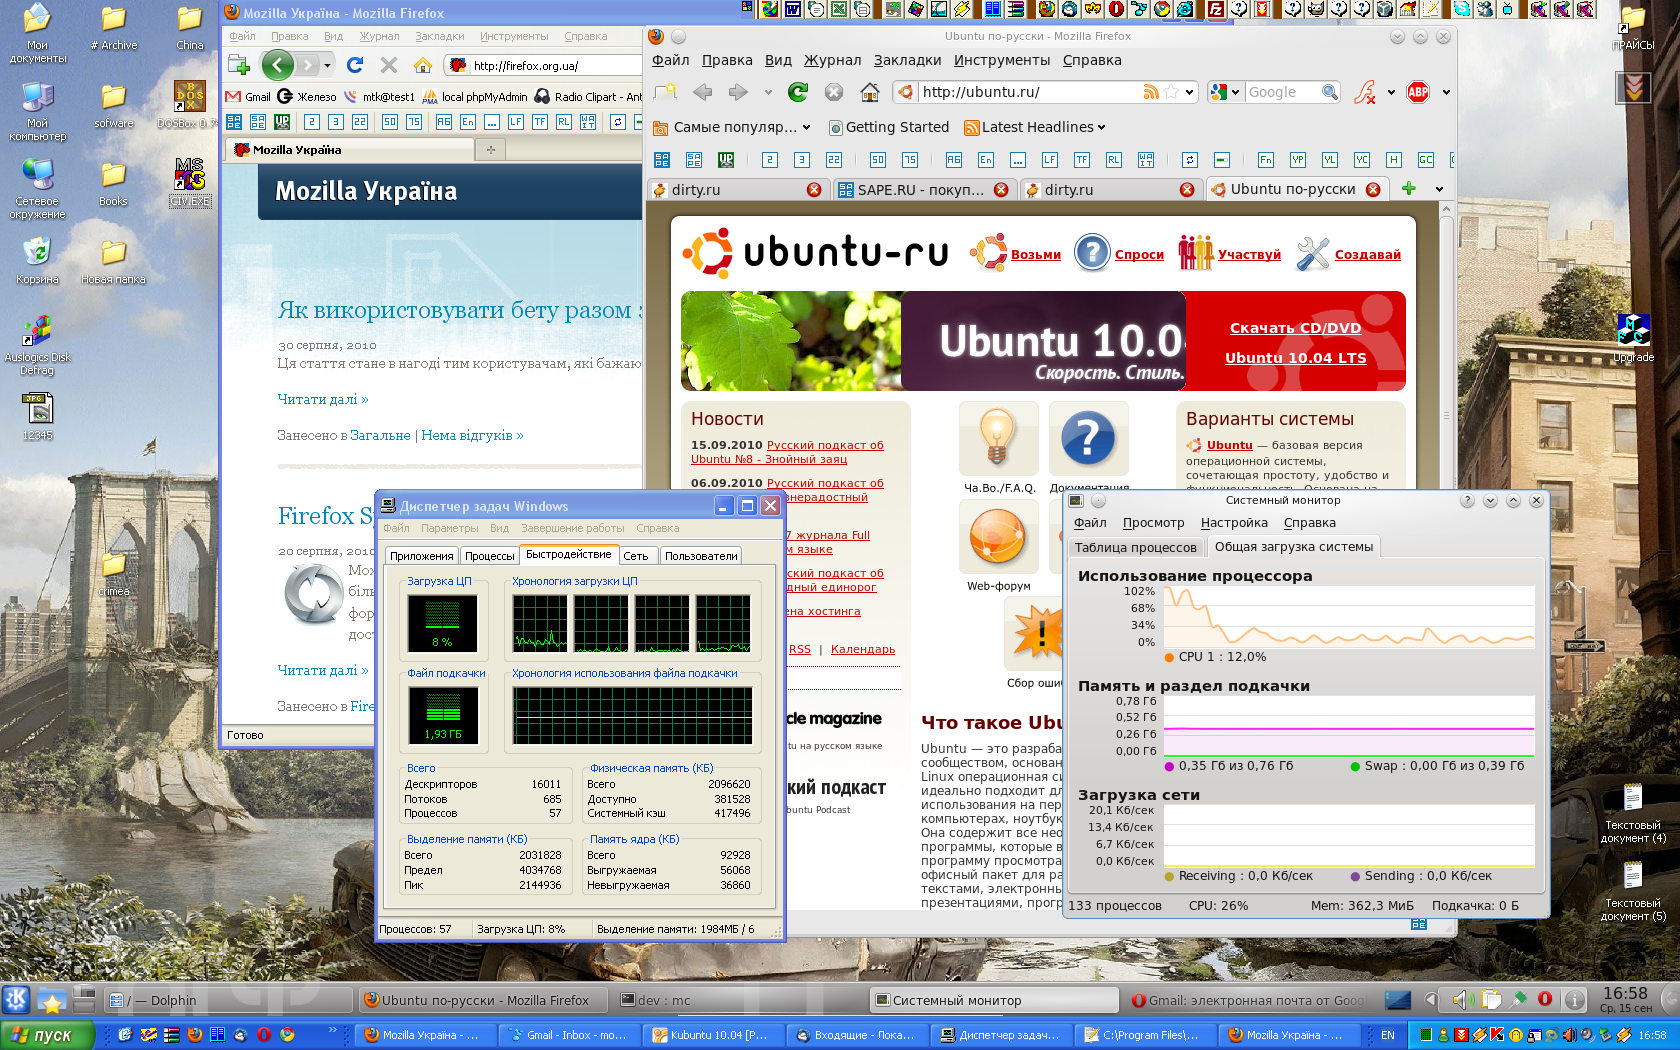Open Настройка menu in Системный монитор
The height and width of the screenshot is (1050, 1680).
tap(1234, 523)
